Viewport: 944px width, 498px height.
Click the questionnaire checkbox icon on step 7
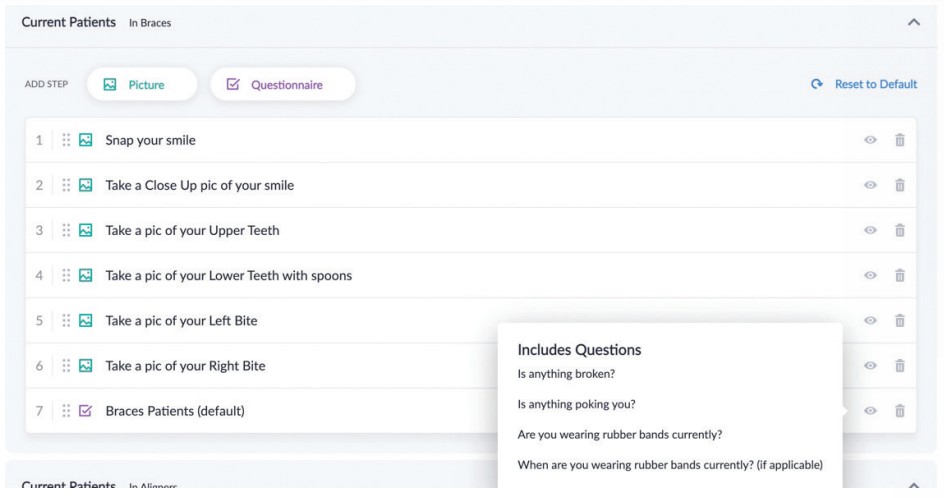pyautogui.click(x=85, y=411)
